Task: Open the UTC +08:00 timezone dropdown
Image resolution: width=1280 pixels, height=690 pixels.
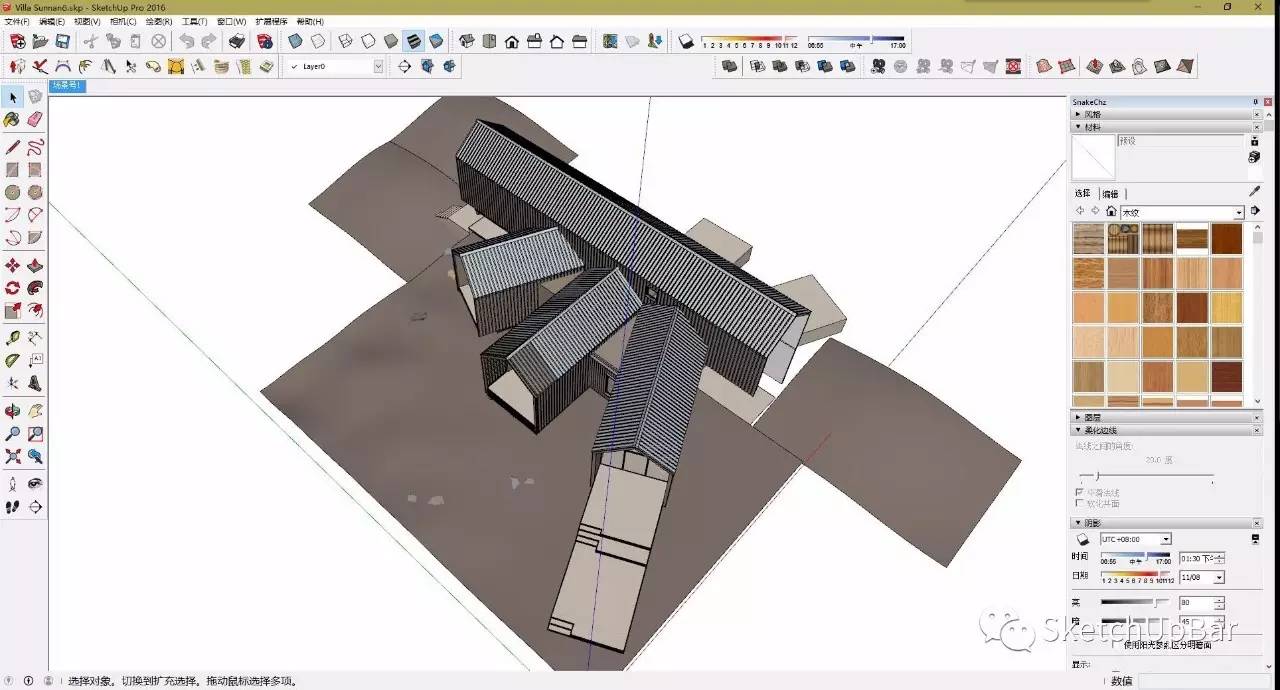Action: point(1166,539)
